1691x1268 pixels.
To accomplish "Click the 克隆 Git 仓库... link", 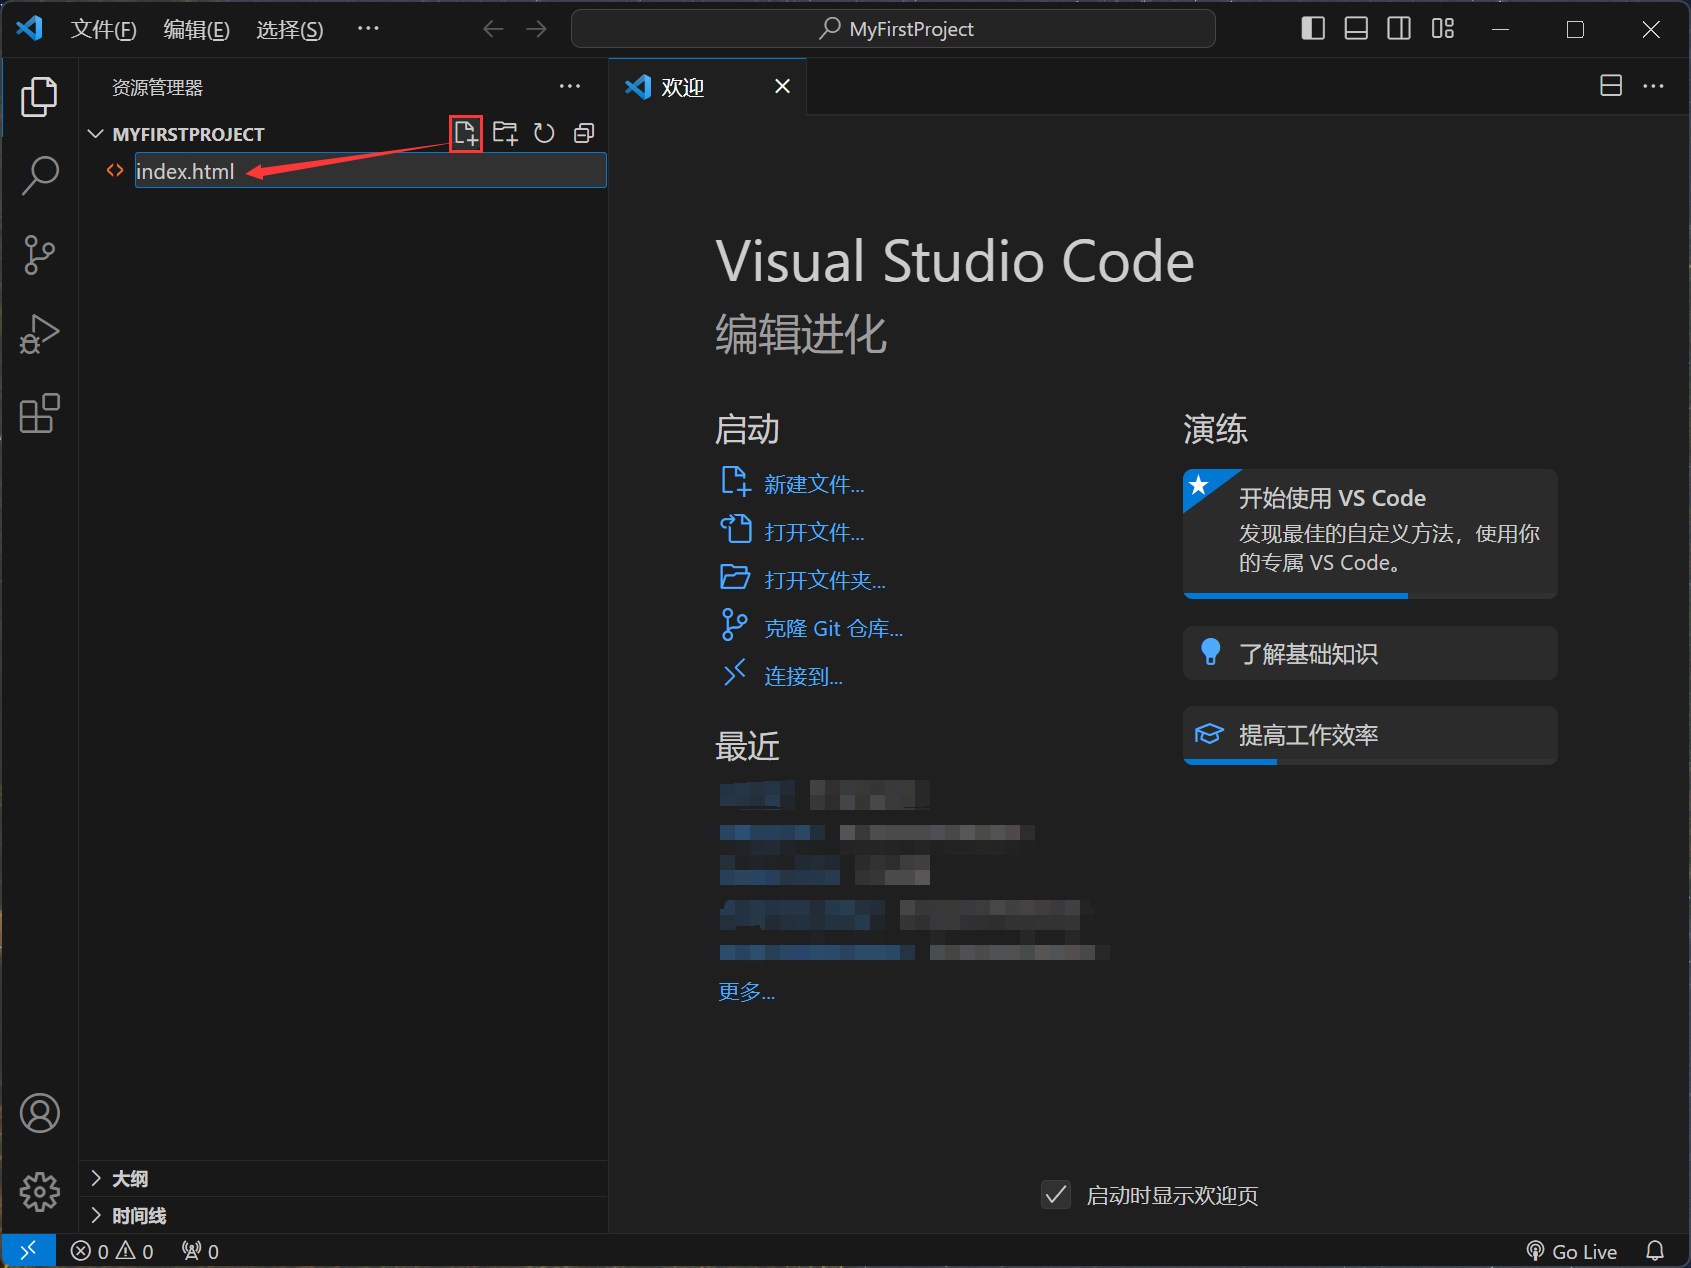I will [x=833, y=629].
